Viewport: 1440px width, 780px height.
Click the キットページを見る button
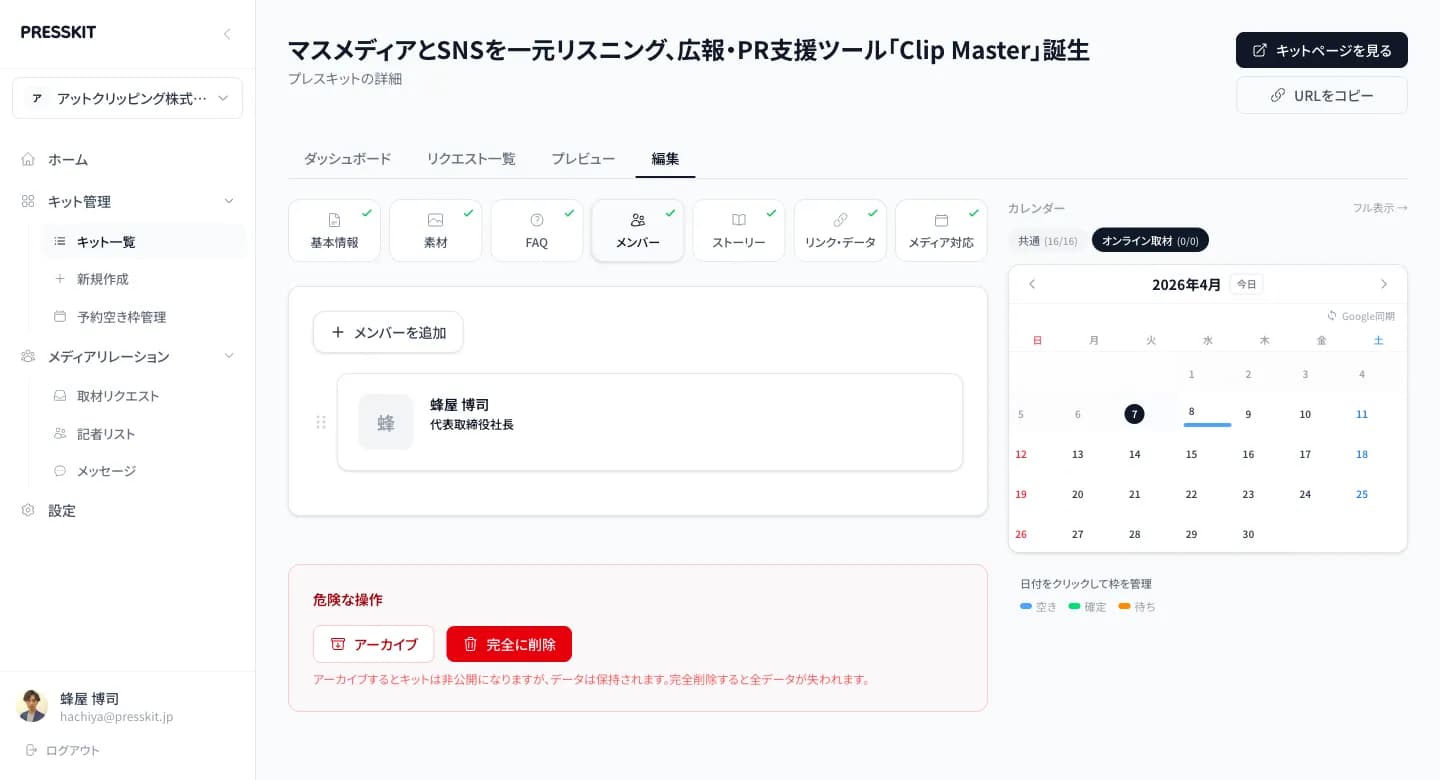tap(1322, 50)
